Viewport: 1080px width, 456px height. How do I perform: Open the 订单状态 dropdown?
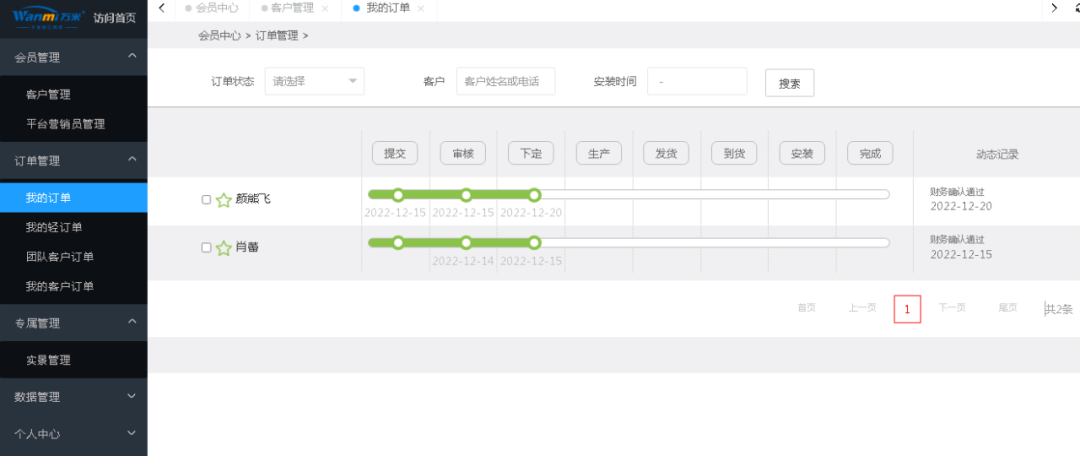pos(315,81)
